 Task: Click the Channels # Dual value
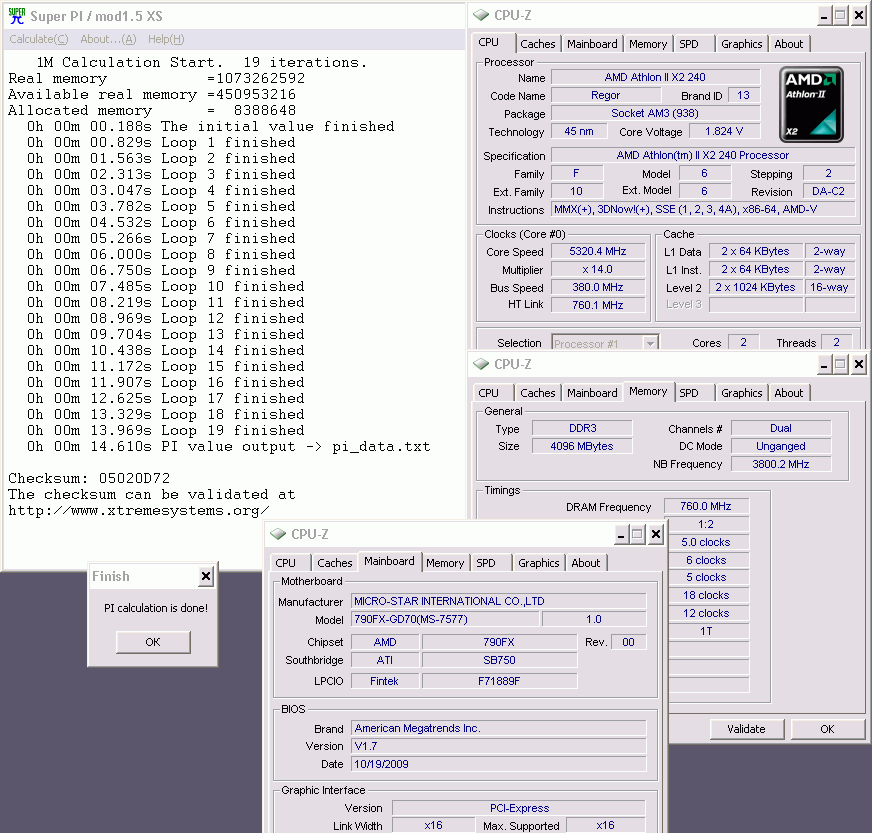(x=781, y=428)
